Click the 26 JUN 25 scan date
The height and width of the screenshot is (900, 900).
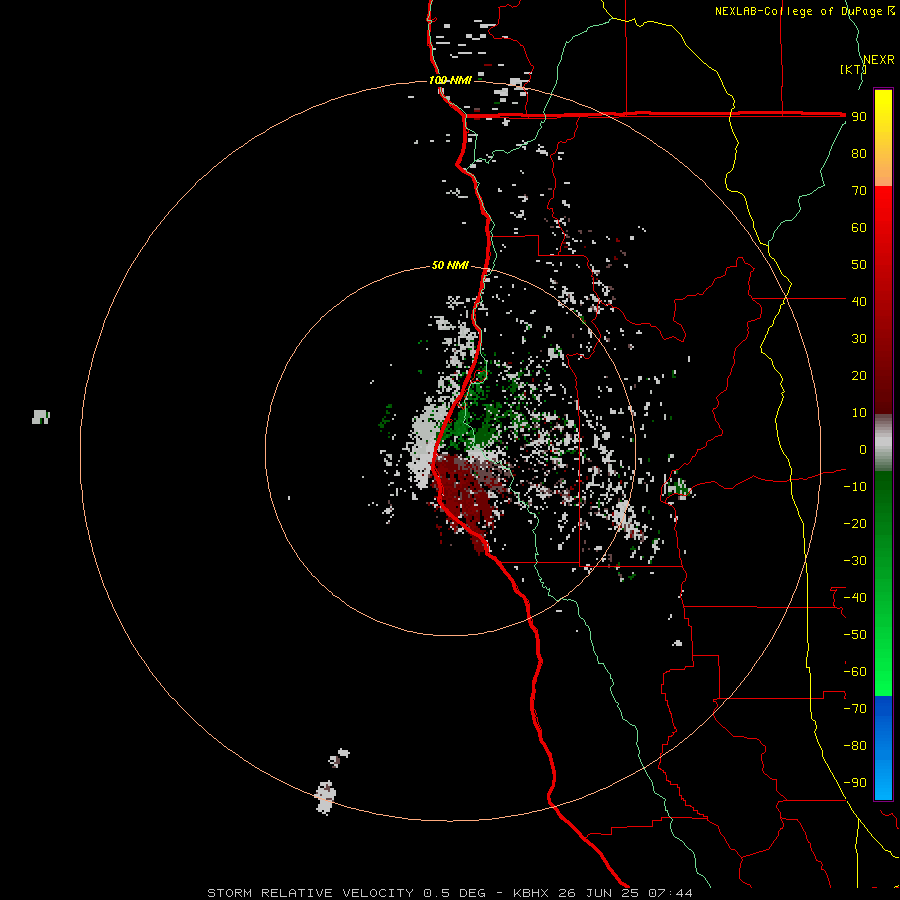point(599,893)
